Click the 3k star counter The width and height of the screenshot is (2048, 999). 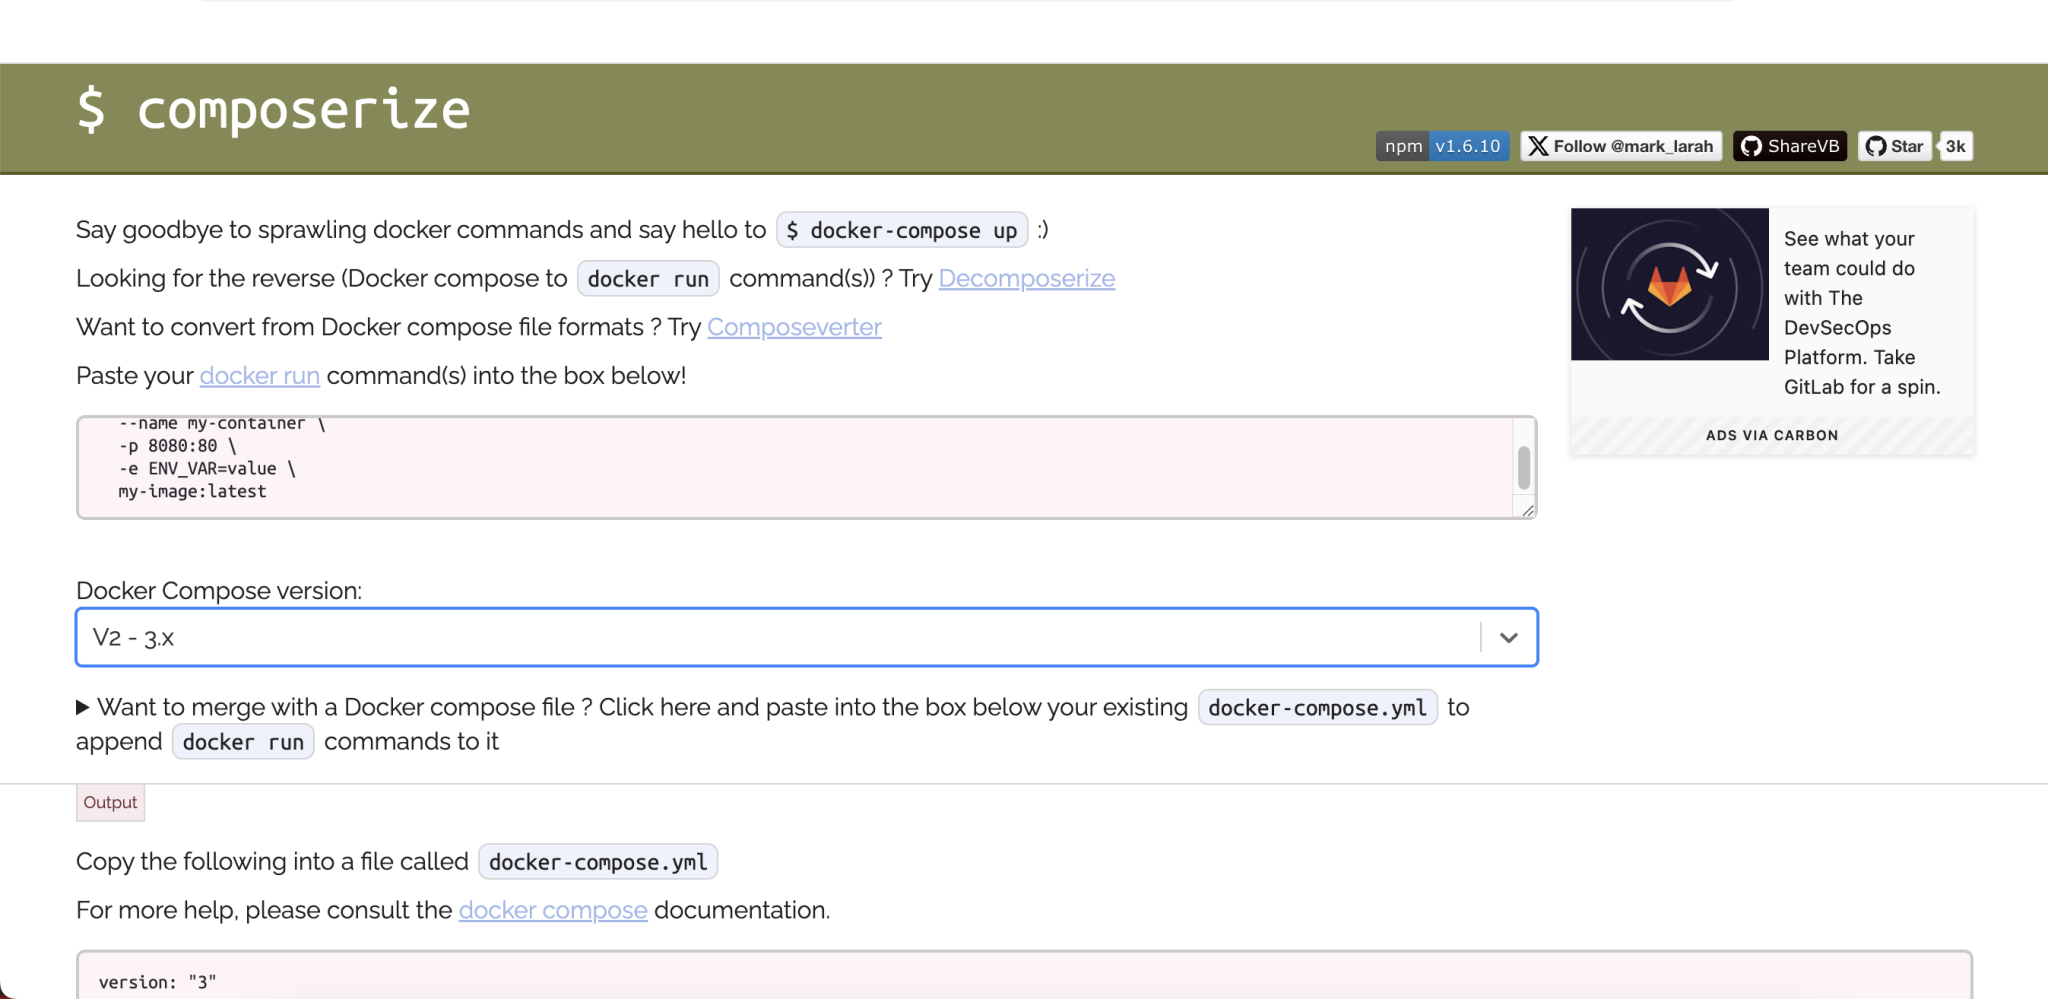coord(1955,146)
